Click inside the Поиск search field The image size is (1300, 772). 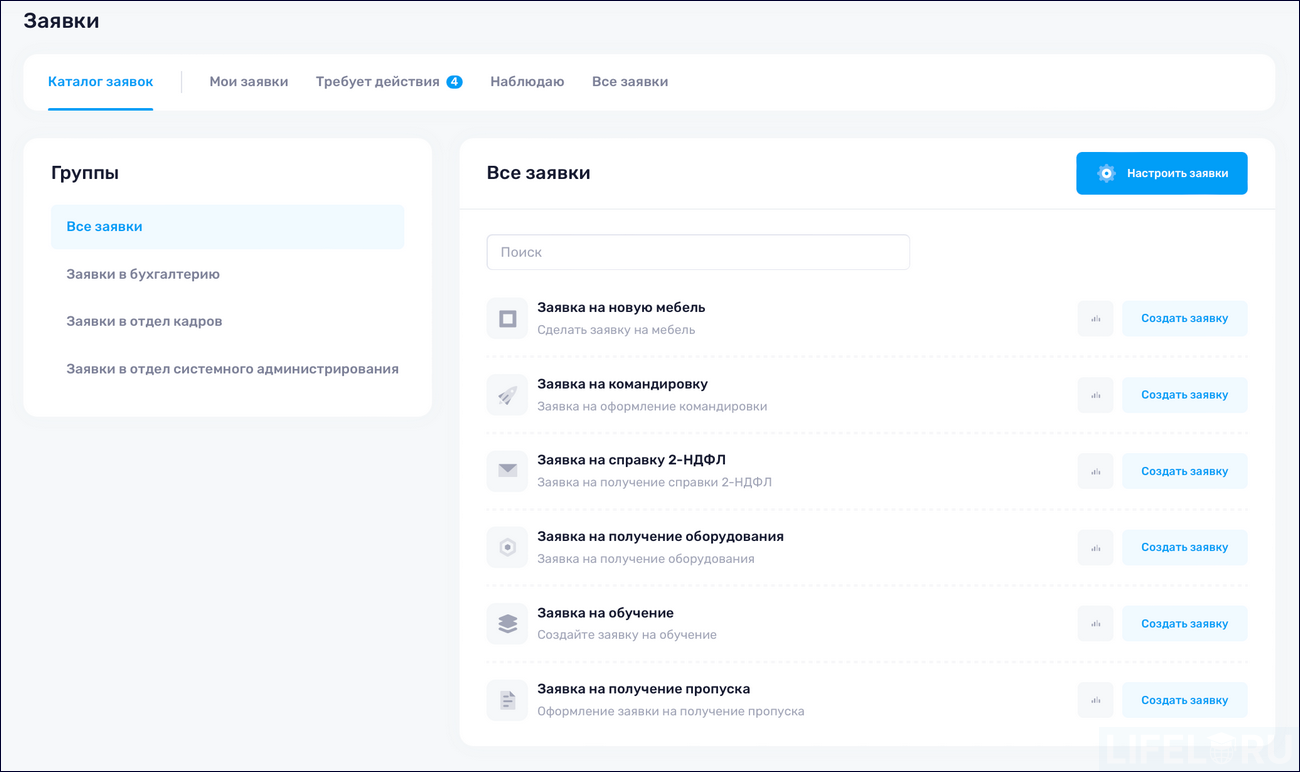point(697,252)
